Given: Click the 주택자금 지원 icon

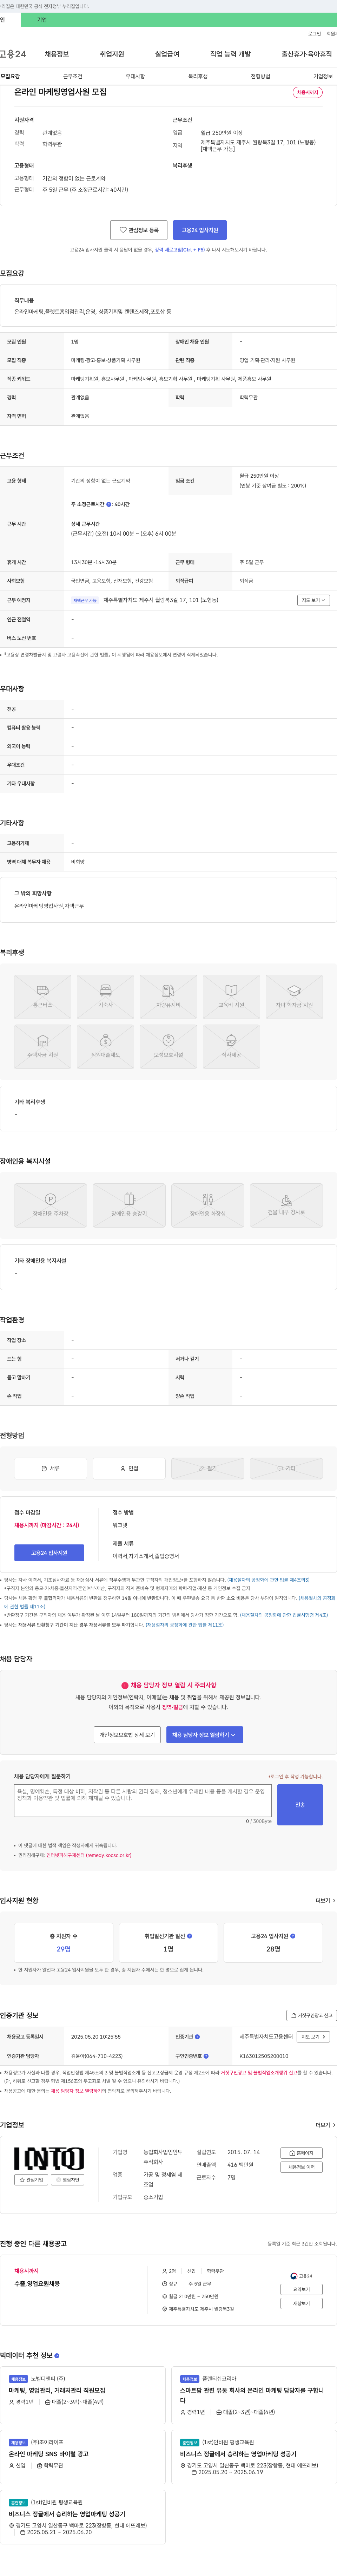Looking at the screenshot, I should tap(43, 1047).
